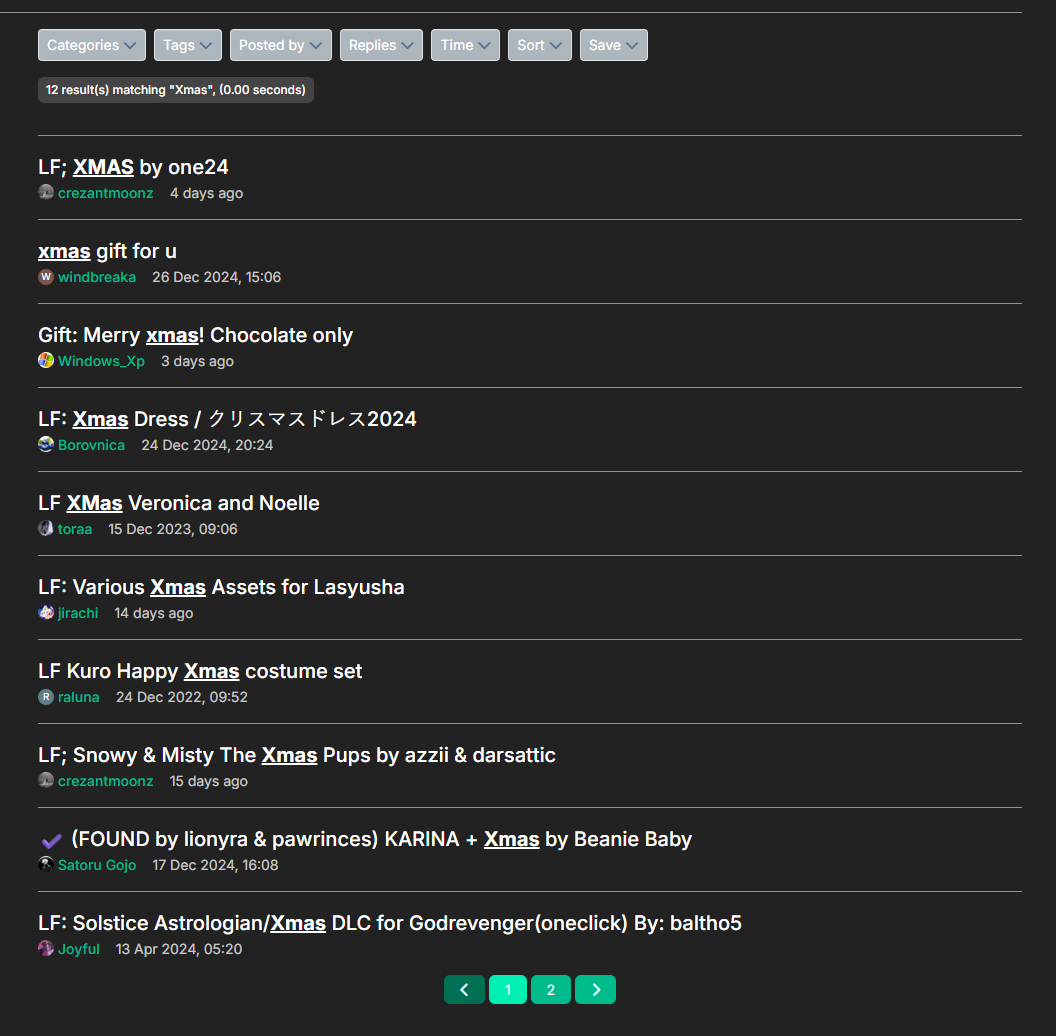Screen dimensions: 1056x1036
Task: Click the 4 days ago timestamp
Action: coord(207,193)
